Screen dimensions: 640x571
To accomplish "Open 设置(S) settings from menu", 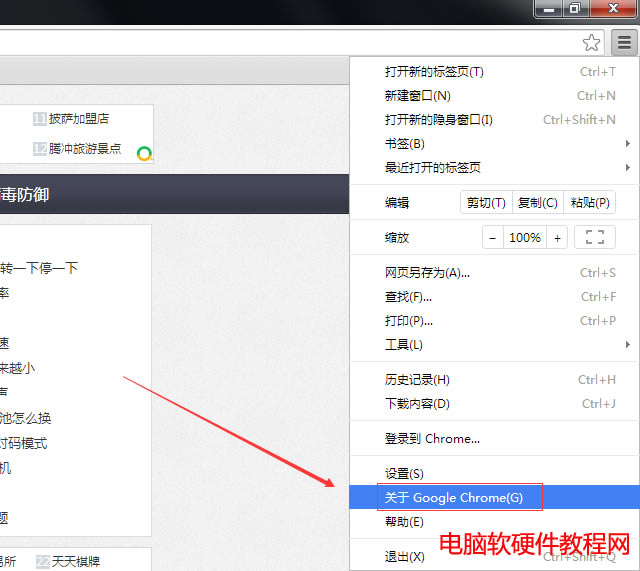I will 404,474.
